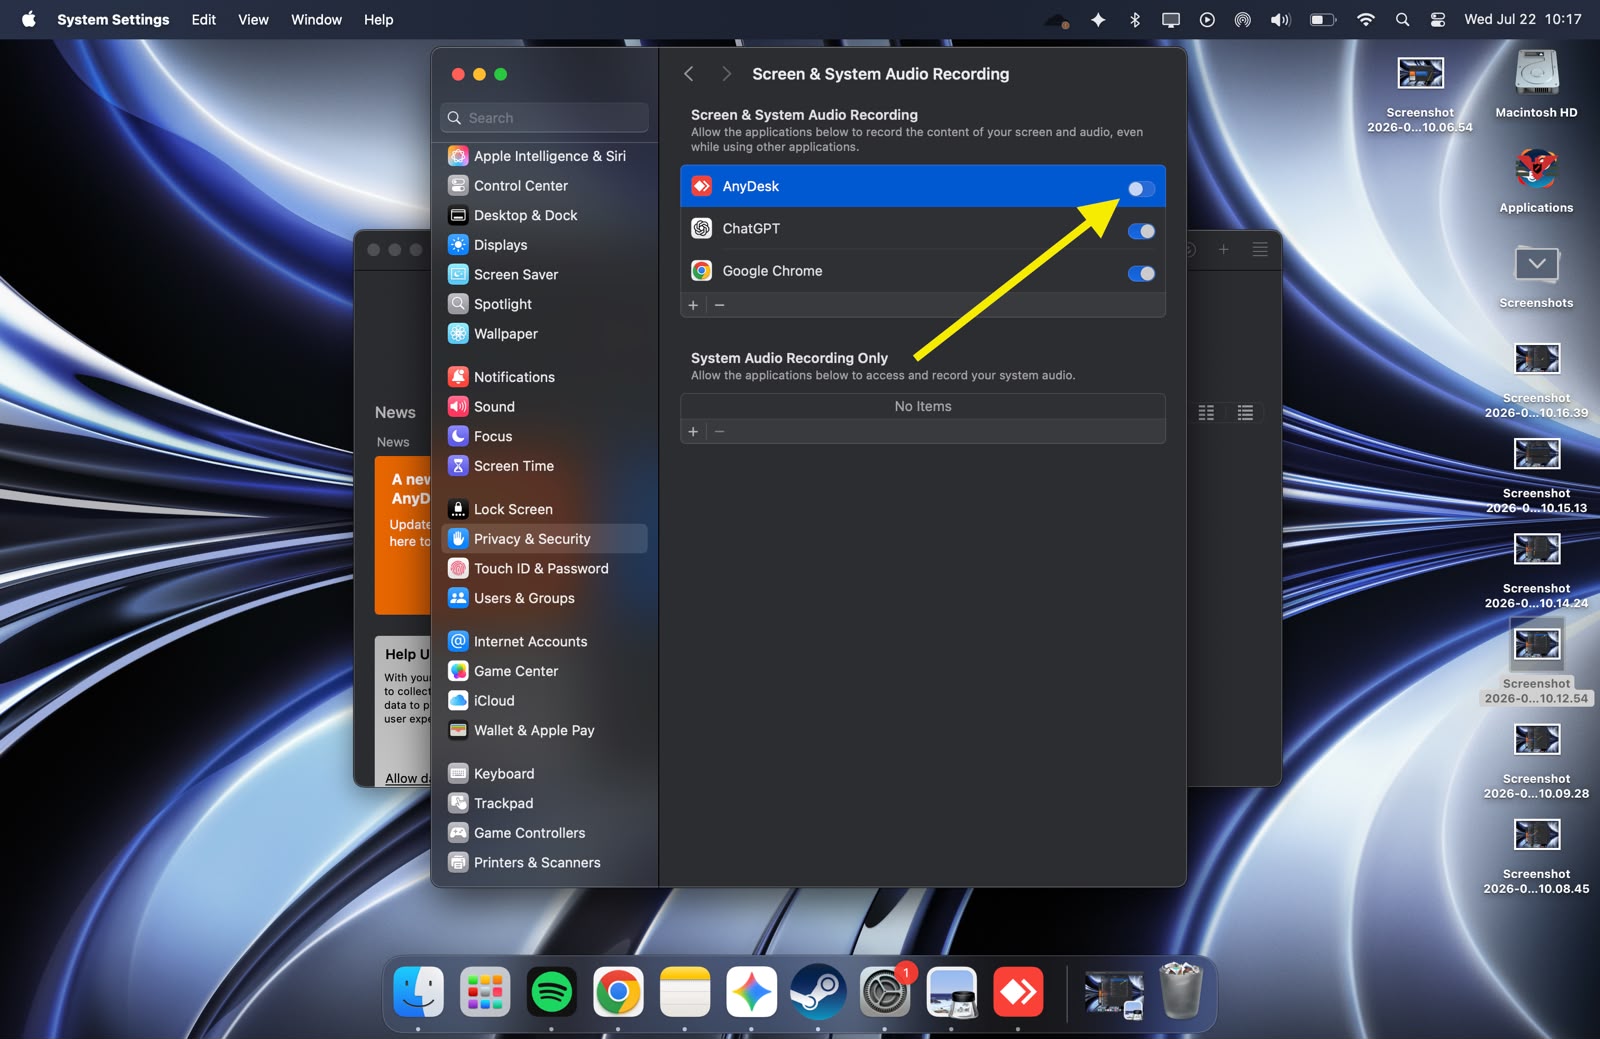
Task: Select Privacy & Security in sidebar
Action: 544,539
